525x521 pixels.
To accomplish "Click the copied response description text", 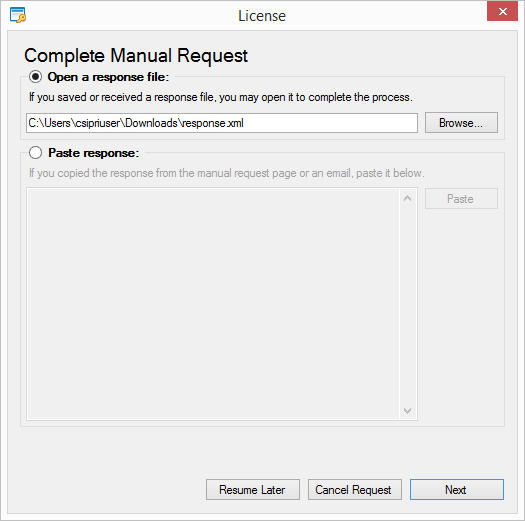I will [x=227, y=173].
